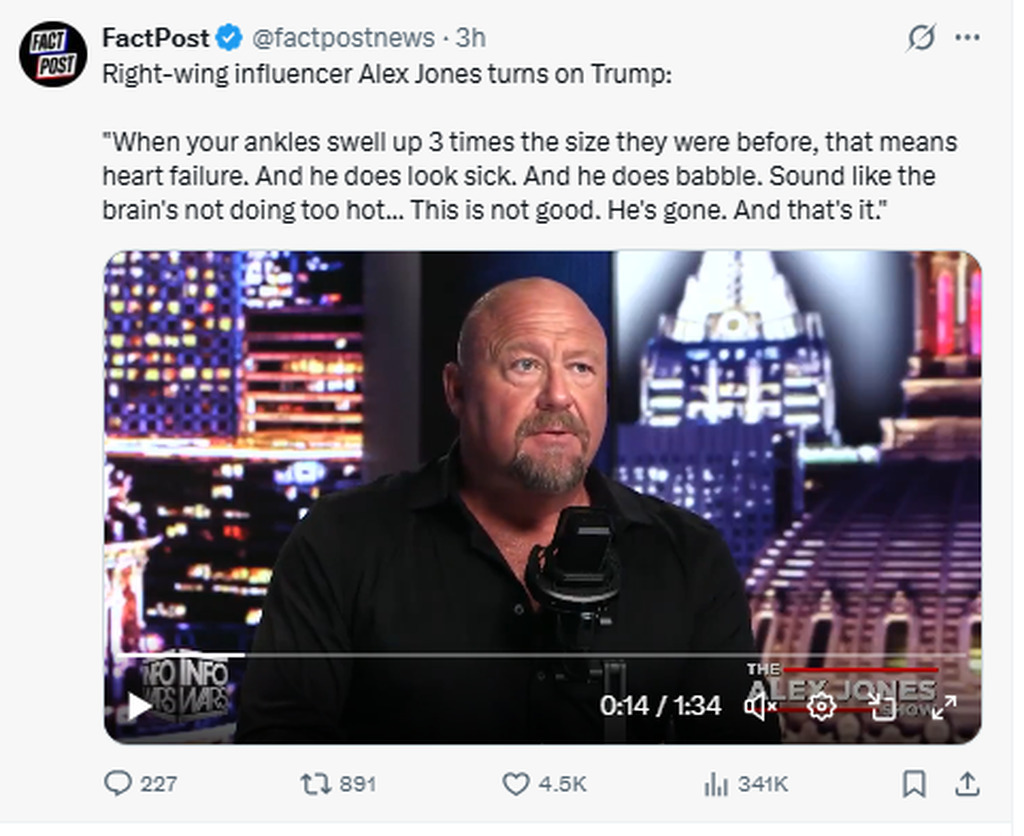The width and height of the screenshot is (1024, 836).
Task: Like the post with 4.5K likes
Action: (515, 785)
